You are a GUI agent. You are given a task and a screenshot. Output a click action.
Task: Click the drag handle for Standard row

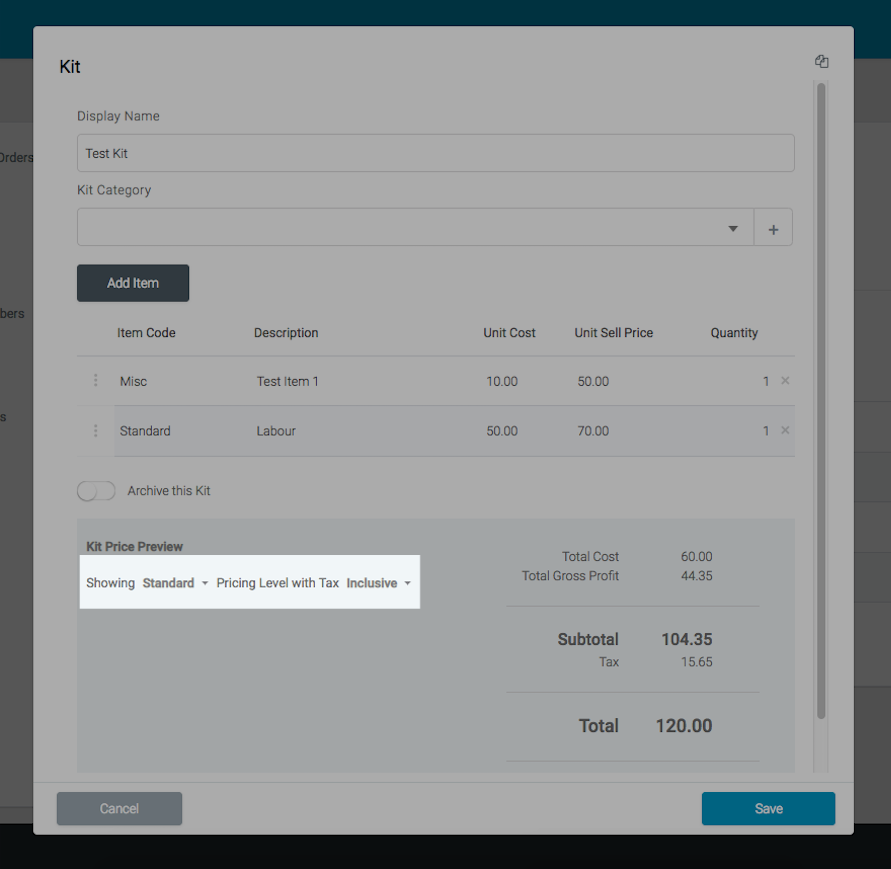(x=96, y=431)
